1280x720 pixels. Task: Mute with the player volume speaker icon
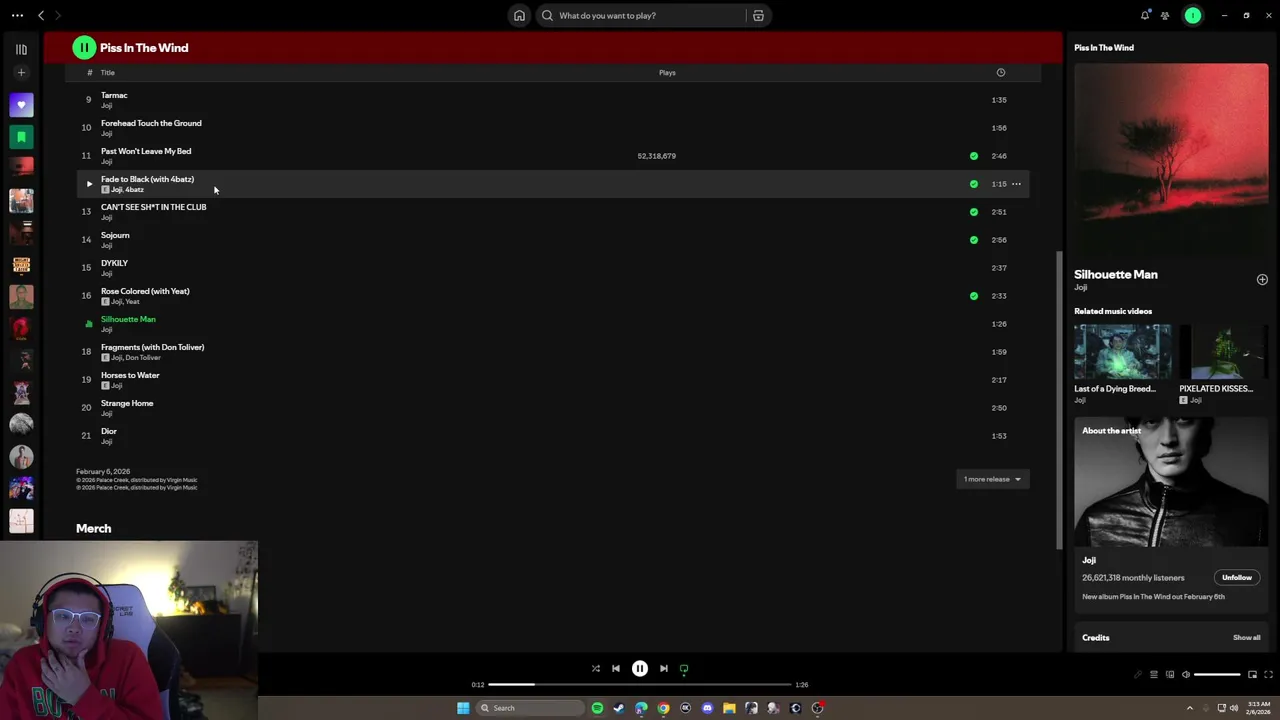tap(1186, 675)
